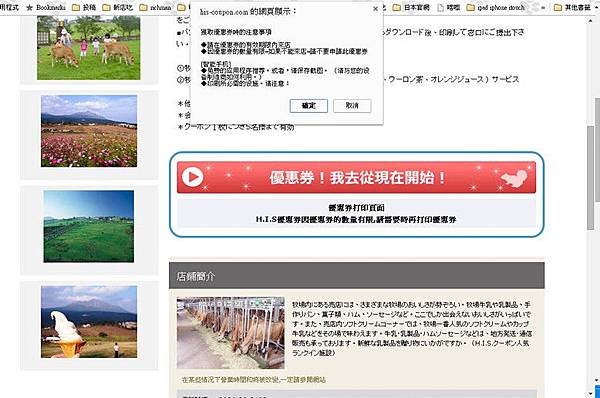Open the pink flower field thumbnail
The width and height of the screenshot is (600, 398).
coord(89,131)
